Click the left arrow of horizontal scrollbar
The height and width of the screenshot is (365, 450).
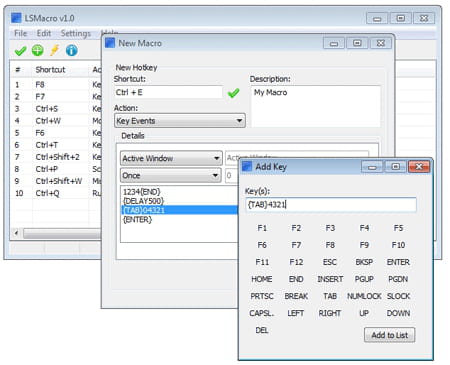17,233
